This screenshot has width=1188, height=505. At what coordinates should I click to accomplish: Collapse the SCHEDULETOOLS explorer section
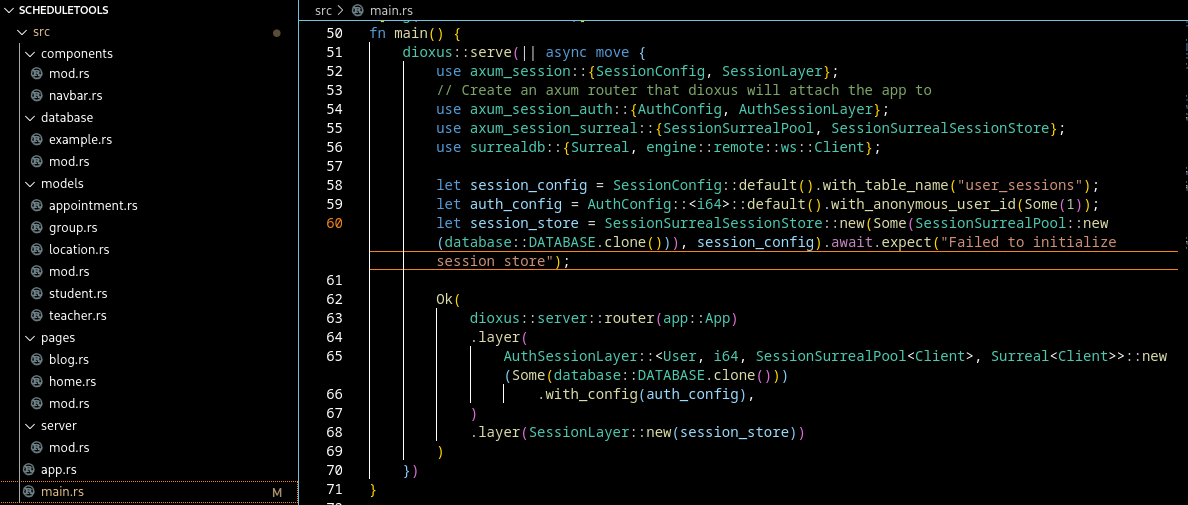[9, 10]
